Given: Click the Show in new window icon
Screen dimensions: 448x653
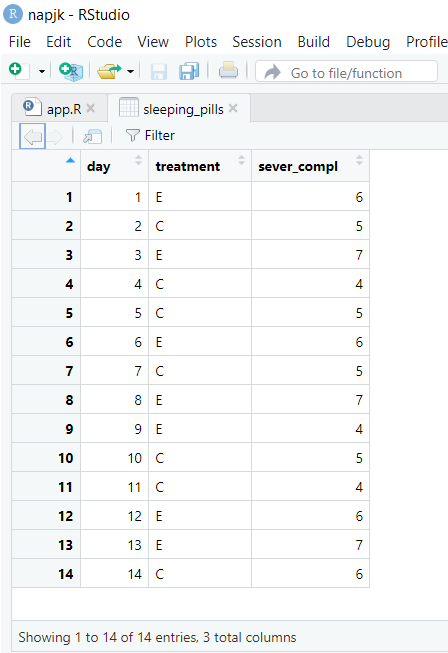Looking at the screenshot, I should (x=92, y=136).
